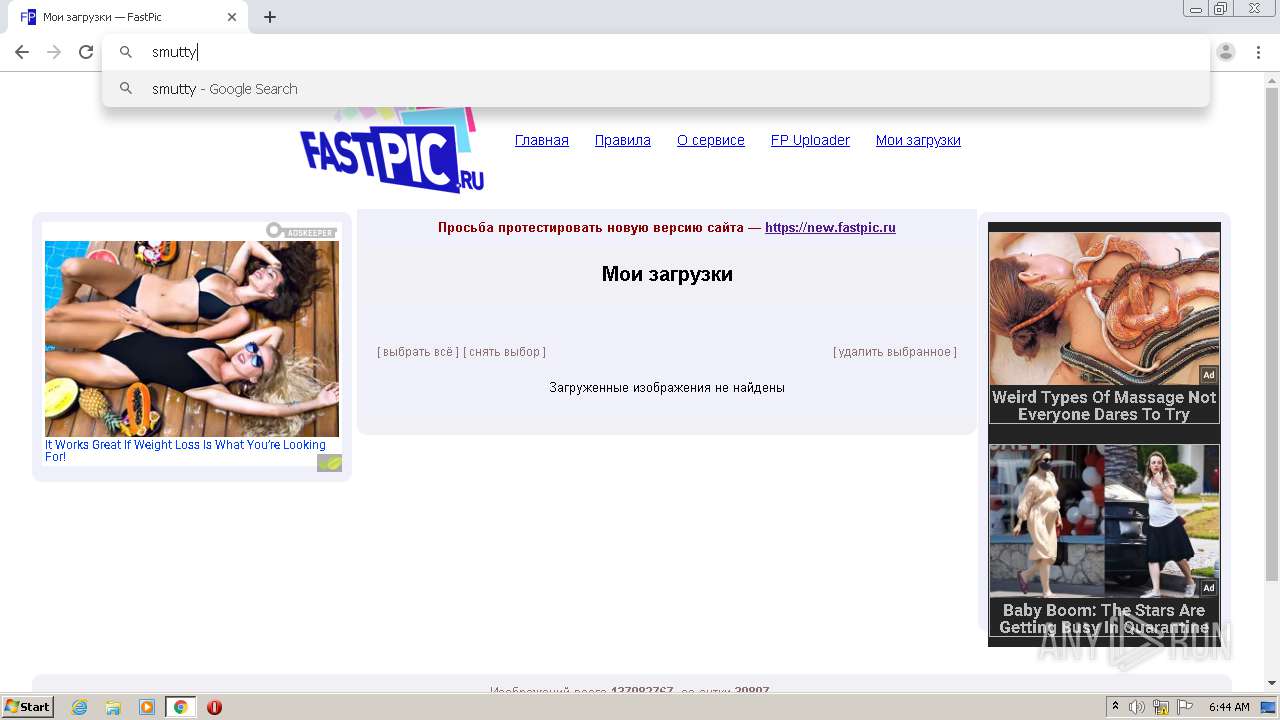The image size is (1280, 720).
Task: Launch Internet Explorer from the taskbar
Action: click(x=79, y=707)
